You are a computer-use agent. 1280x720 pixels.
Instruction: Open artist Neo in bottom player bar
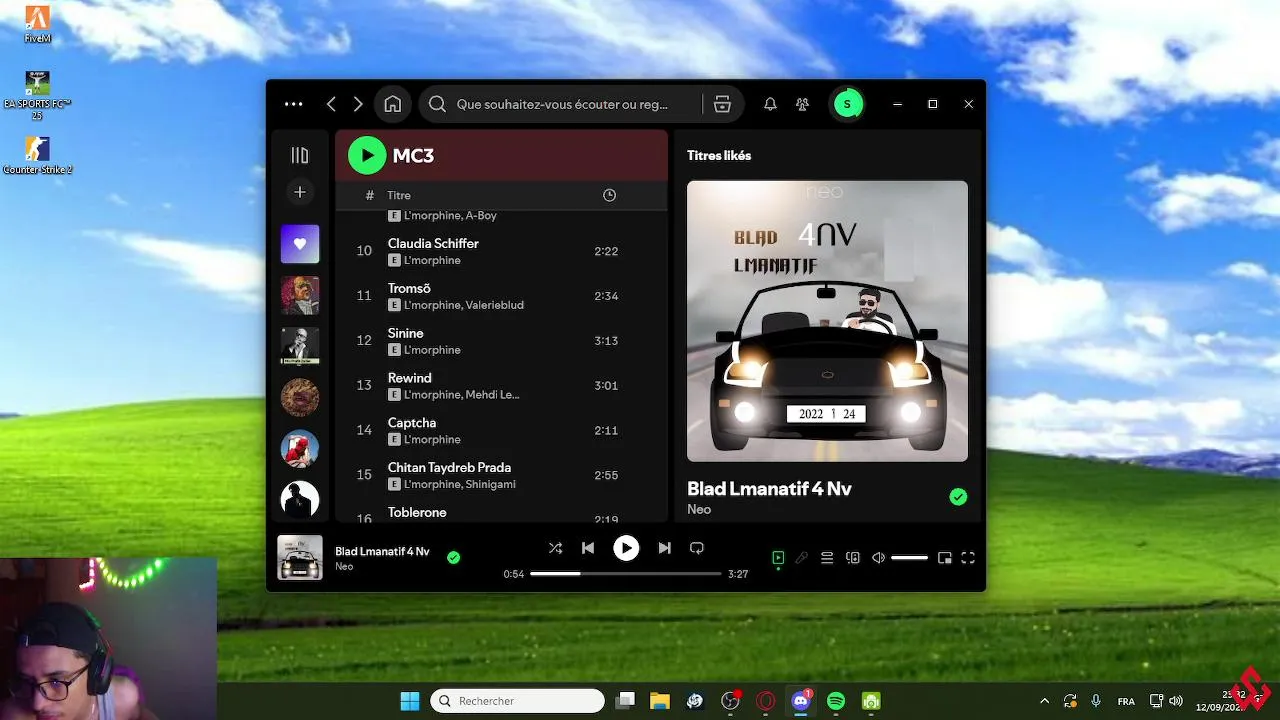pos(344,566)
